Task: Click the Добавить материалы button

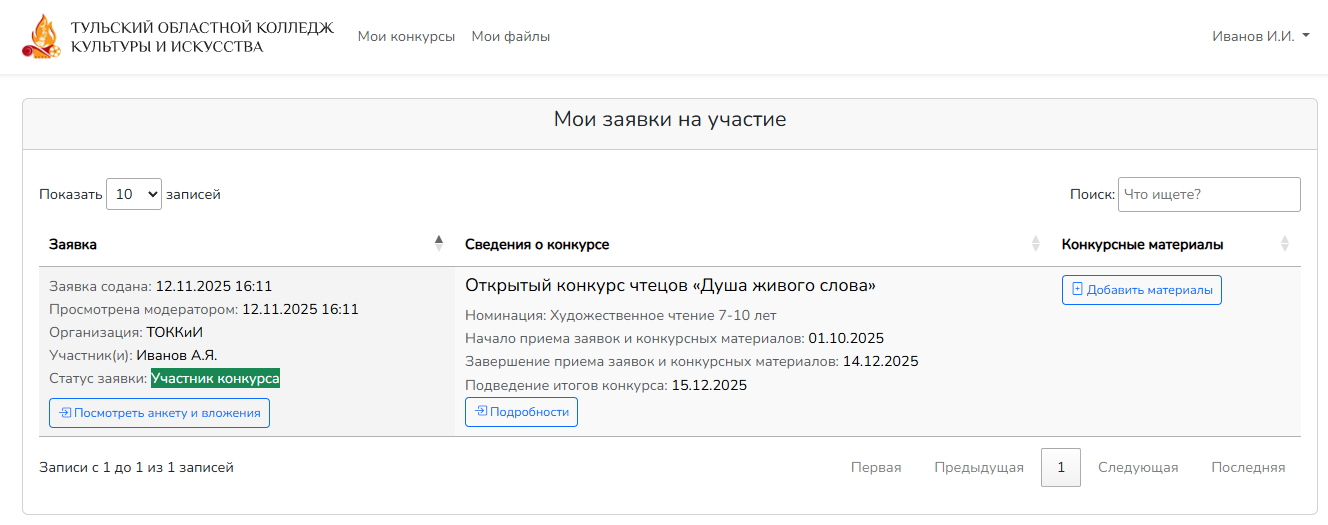Action: pyautogui.click(x=1141, y=290)
